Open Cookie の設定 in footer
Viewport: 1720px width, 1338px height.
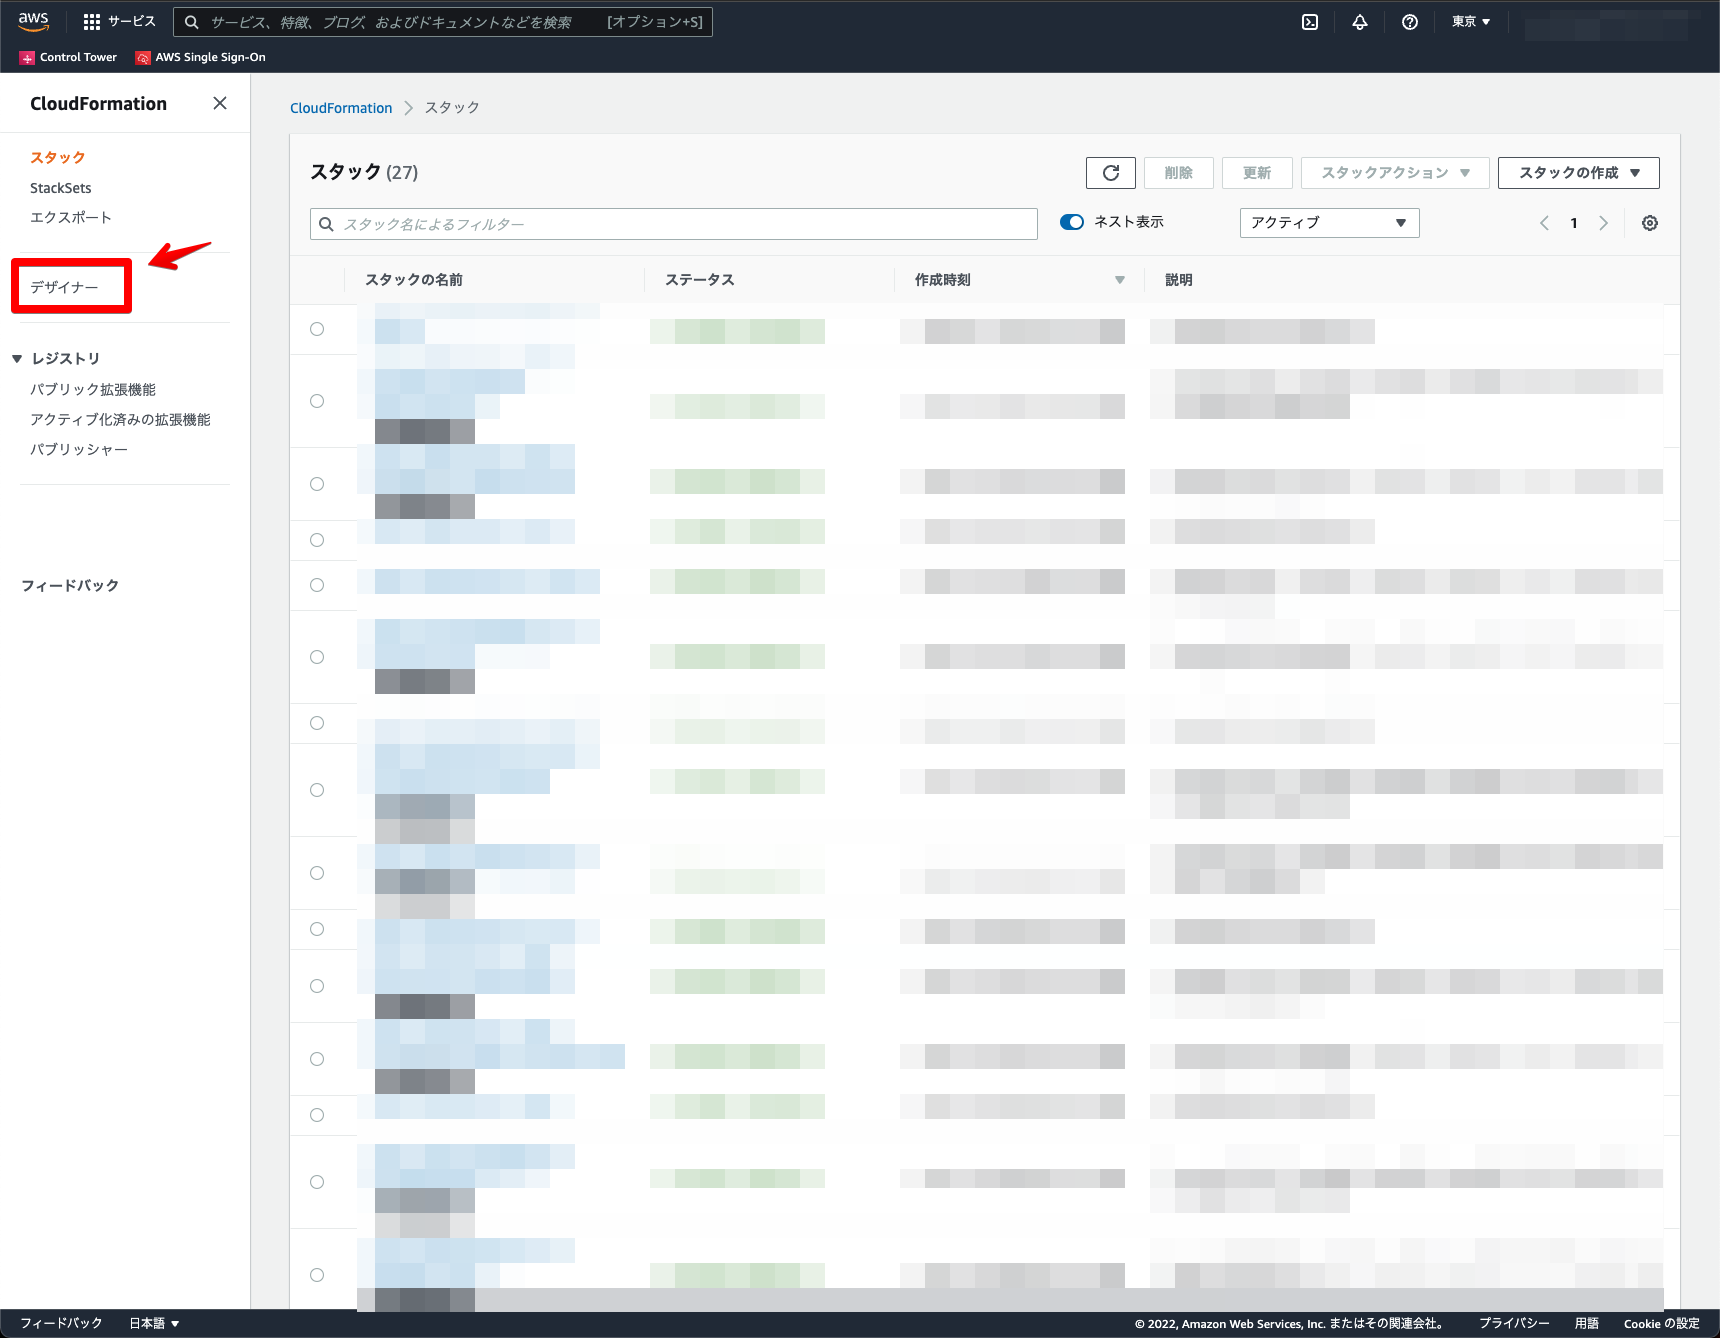[1662, 1323]
